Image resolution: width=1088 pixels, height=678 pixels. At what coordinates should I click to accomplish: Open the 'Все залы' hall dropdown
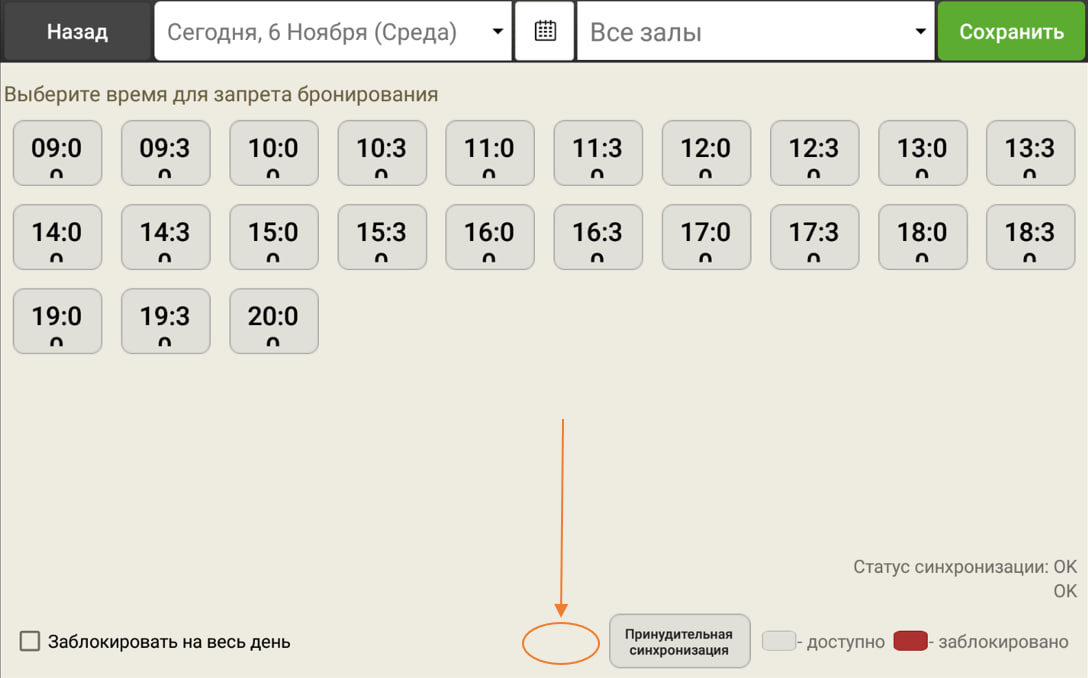pos(756,31)
